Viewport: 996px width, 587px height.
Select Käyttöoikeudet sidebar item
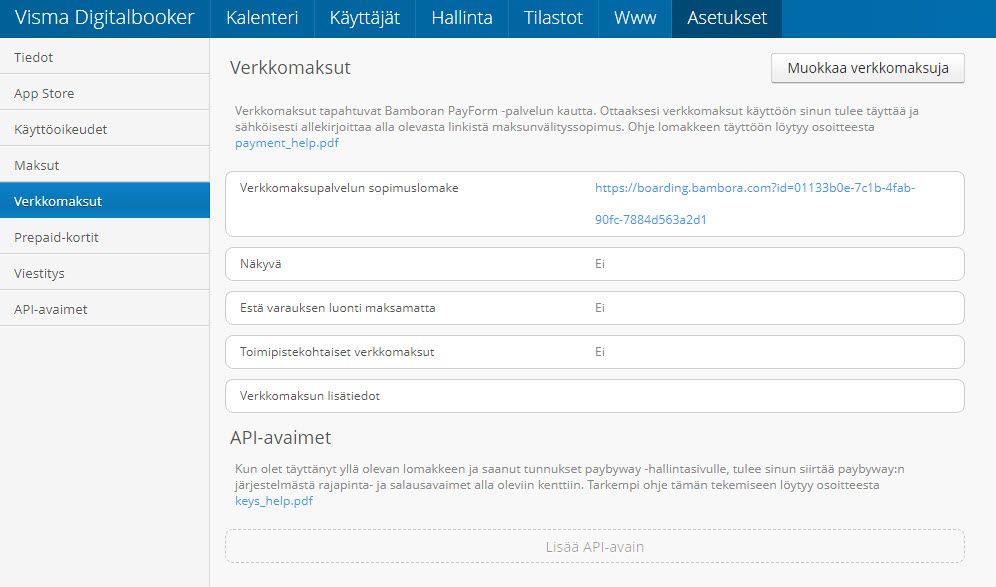coord(61,129)
